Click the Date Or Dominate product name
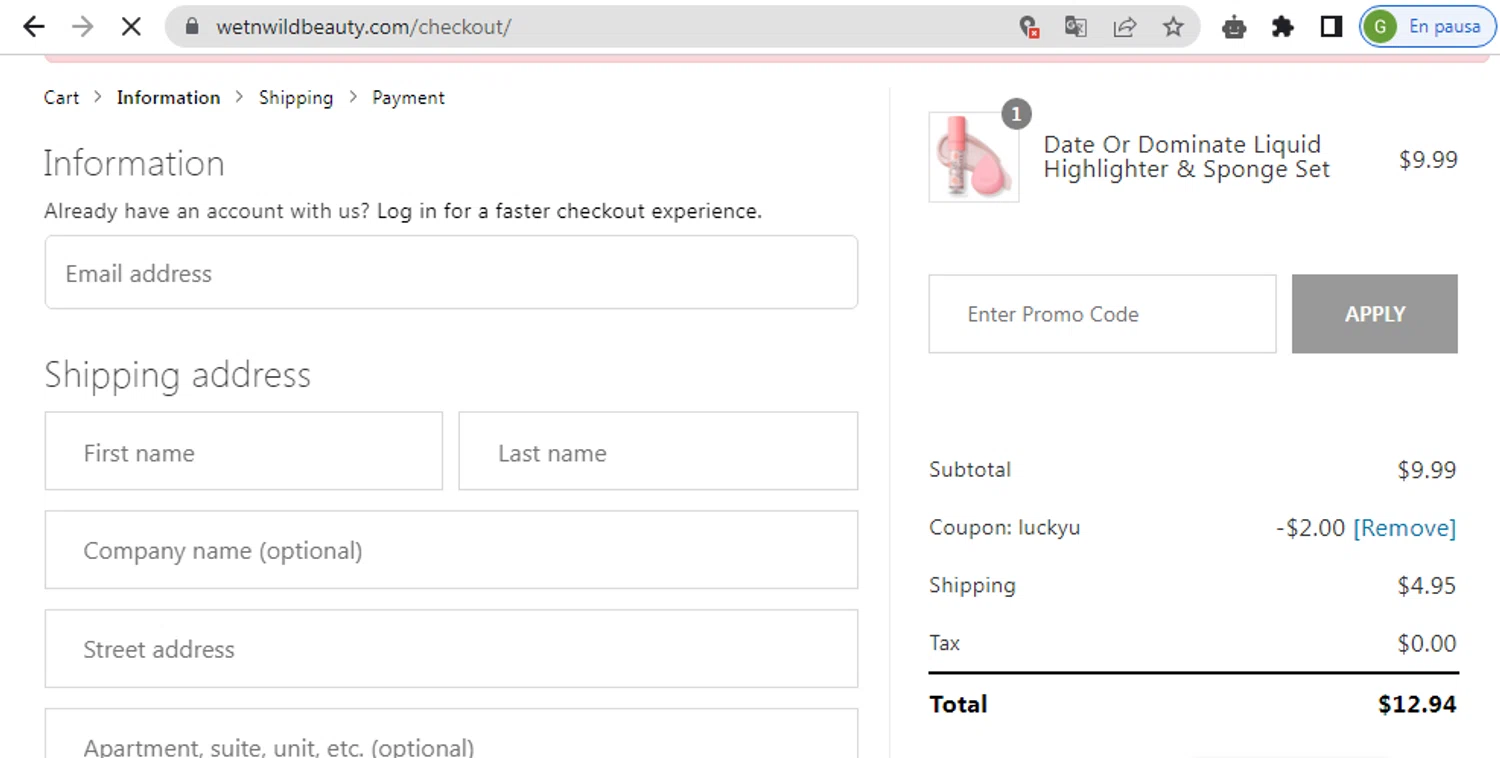This screenshot has height=758, width=1500. [1187, 157]
